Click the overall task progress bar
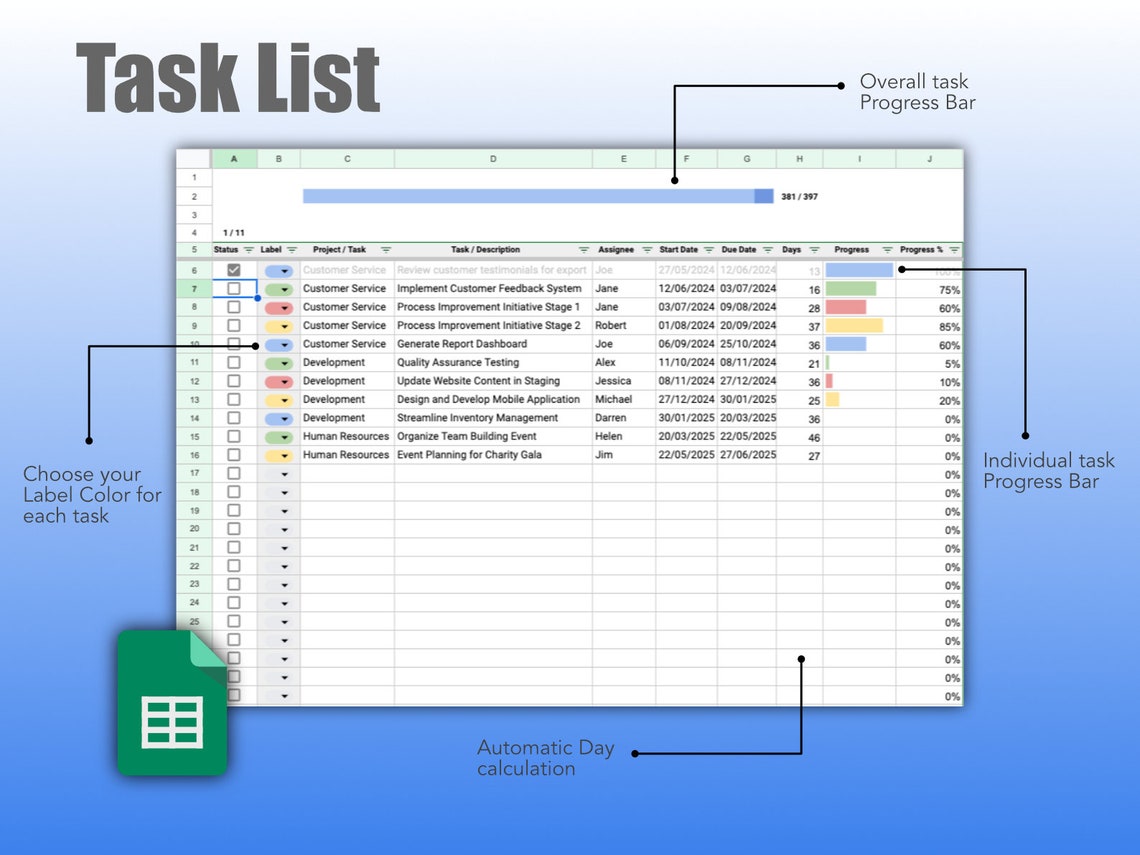 [538, 196]
